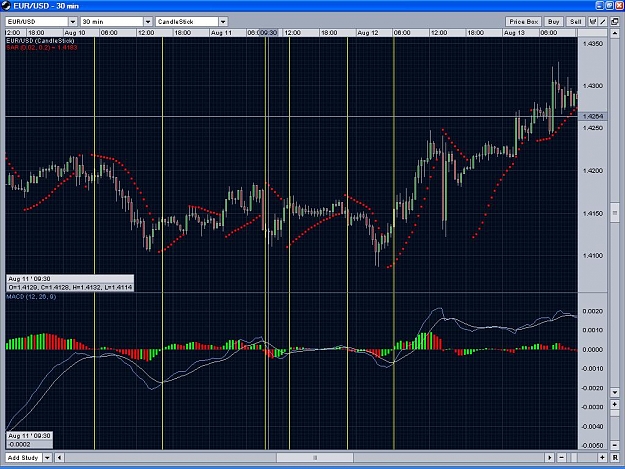Click the 1.4350 price axis label

coord(593,43)
